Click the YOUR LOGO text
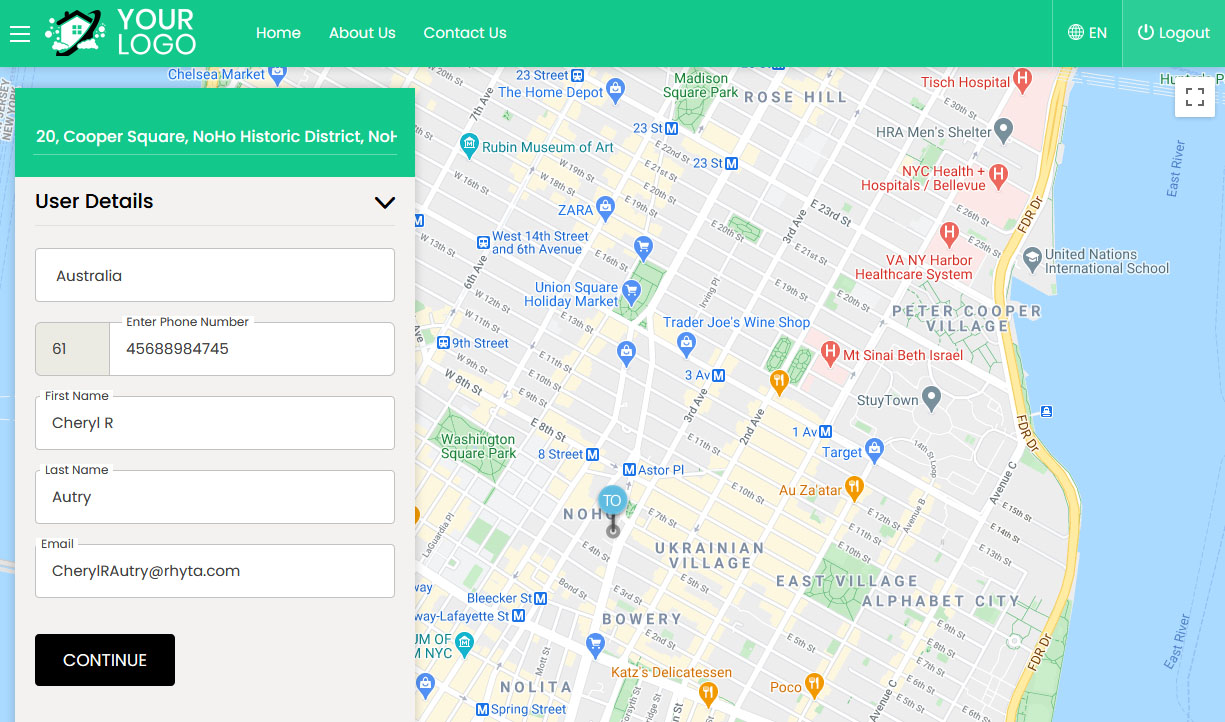This screenshot has width=1225, height=722. coord(156,32)
